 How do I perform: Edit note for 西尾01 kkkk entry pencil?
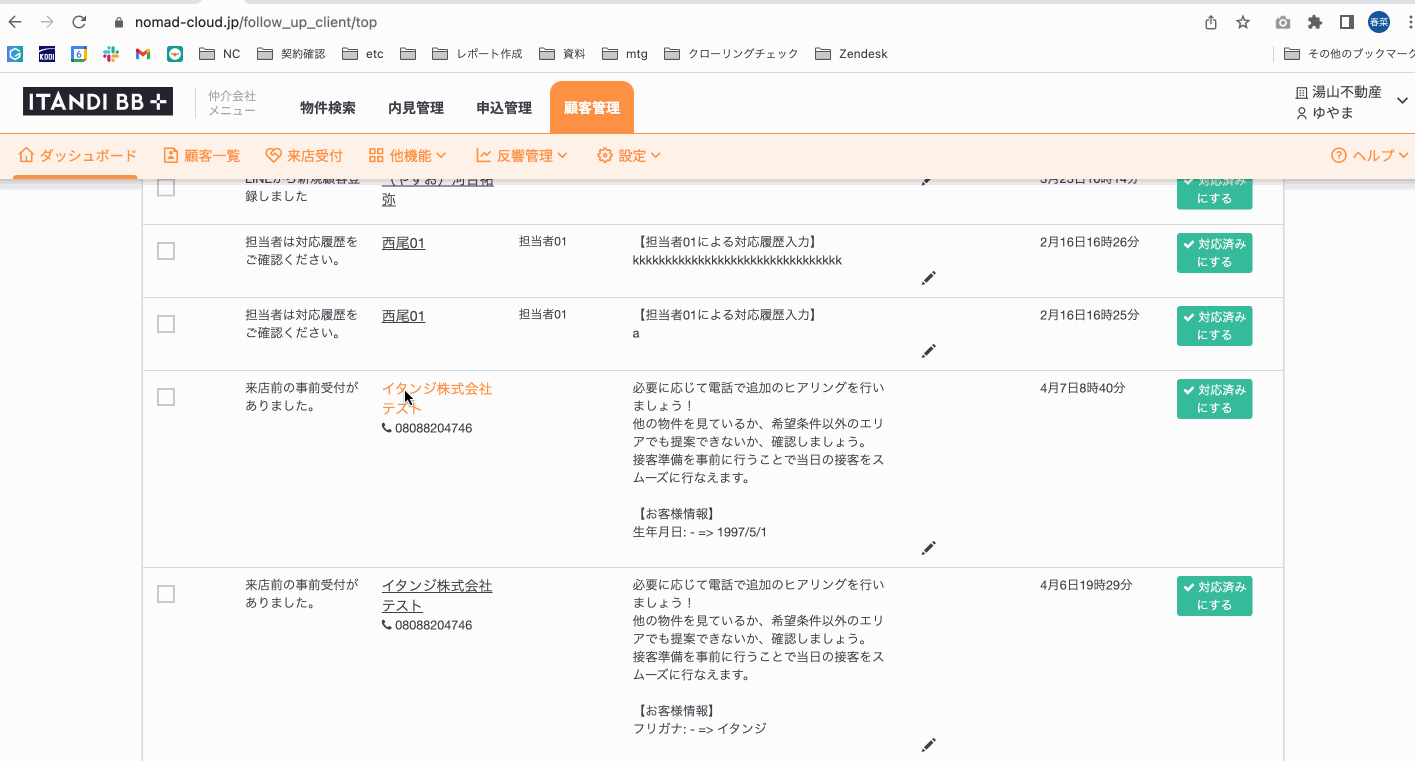(929, 278)
